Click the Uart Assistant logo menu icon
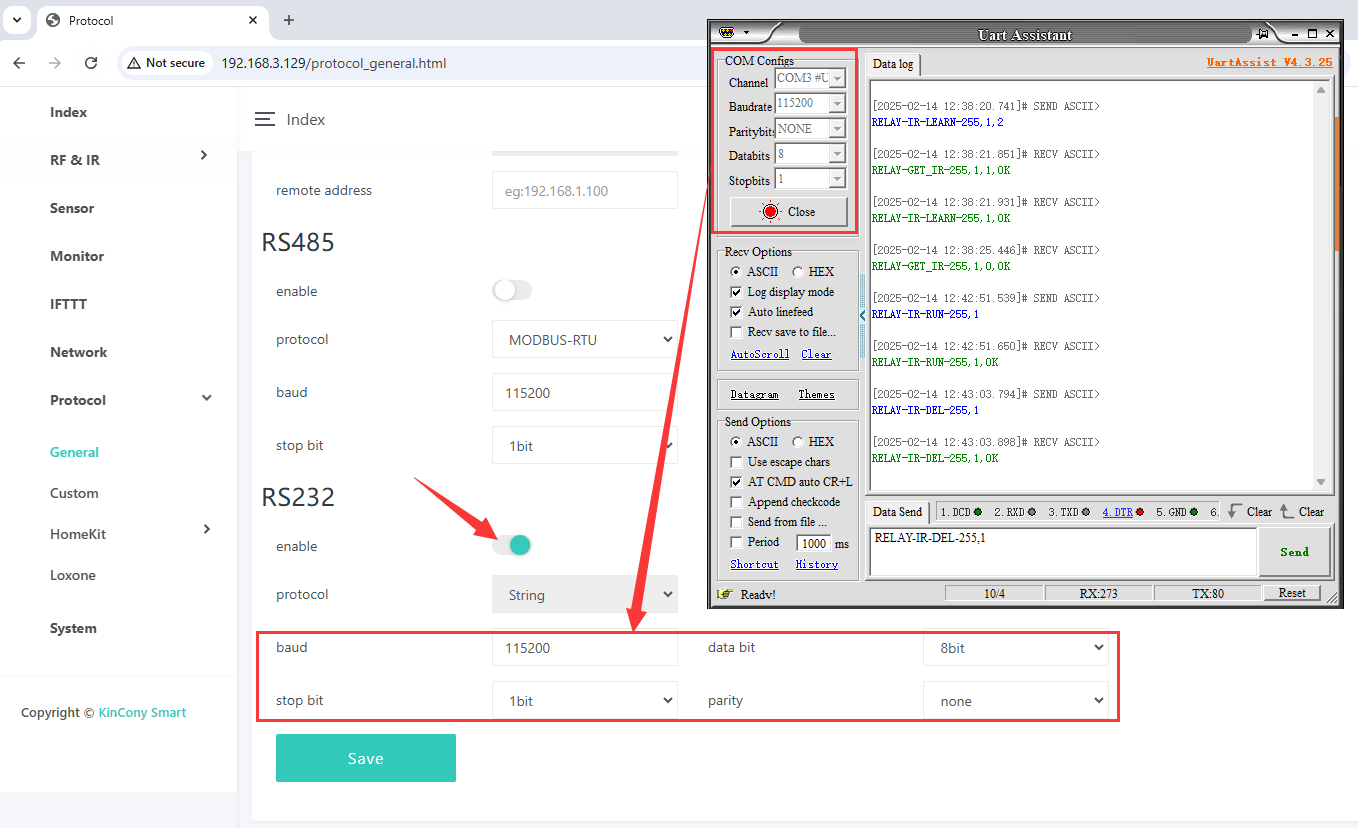 pyautogui.click(x=727, y=34)
